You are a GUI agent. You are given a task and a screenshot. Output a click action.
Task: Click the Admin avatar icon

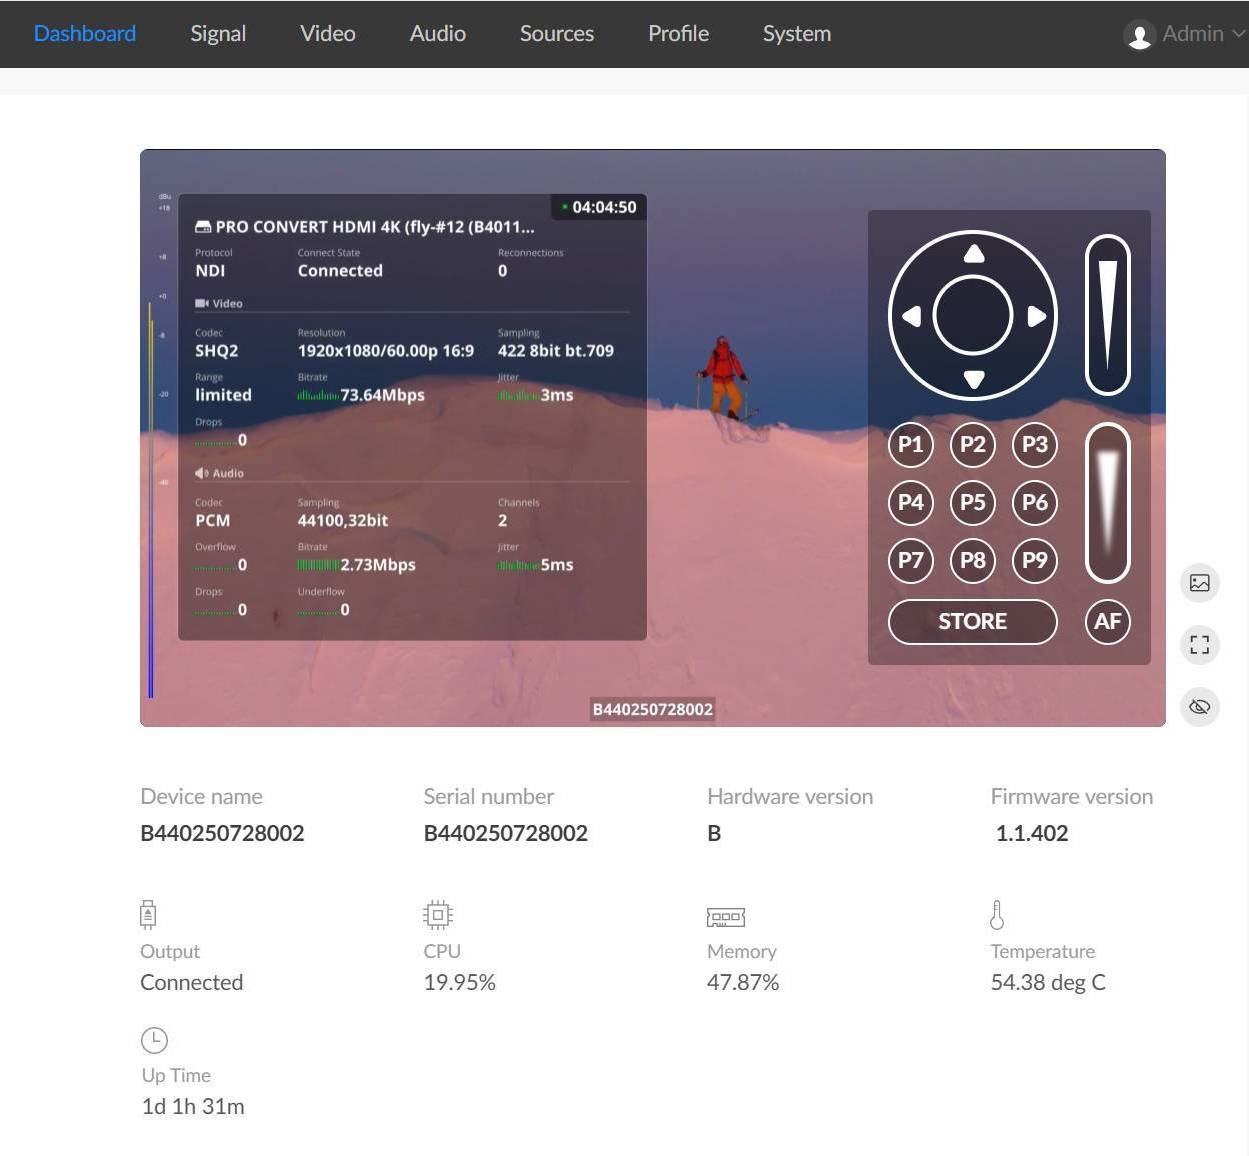point(1139,35)
